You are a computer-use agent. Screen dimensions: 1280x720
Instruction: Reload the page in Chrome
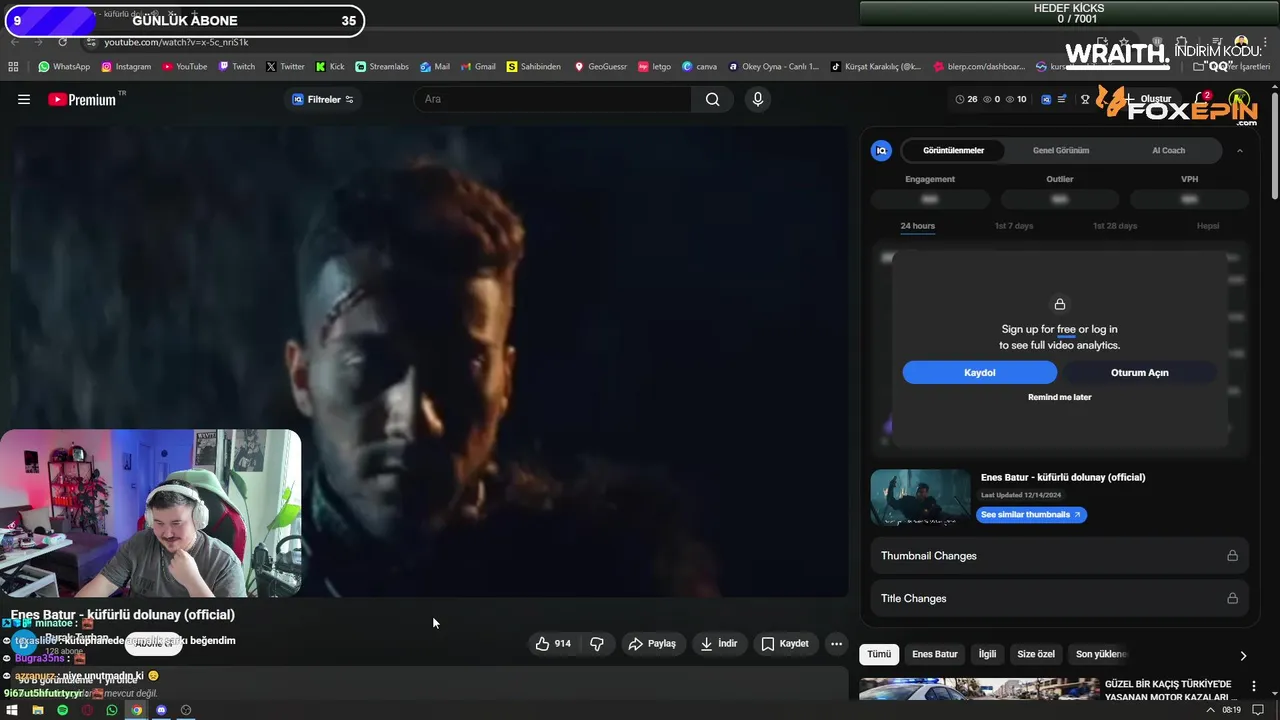point(62,42)
